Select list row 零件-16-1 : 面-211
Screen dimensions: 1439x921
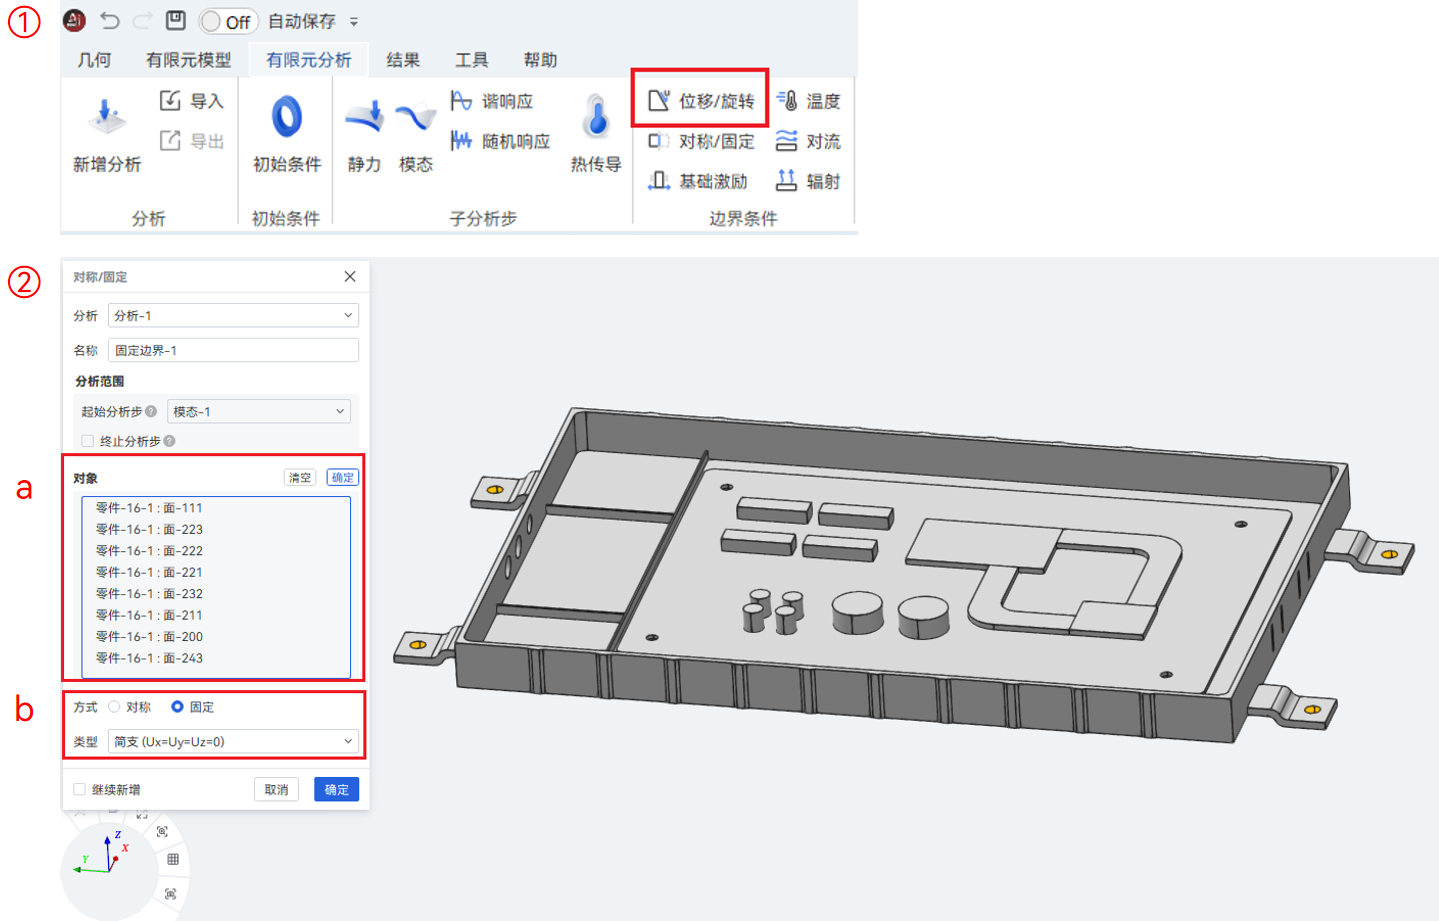pos(216,615)
